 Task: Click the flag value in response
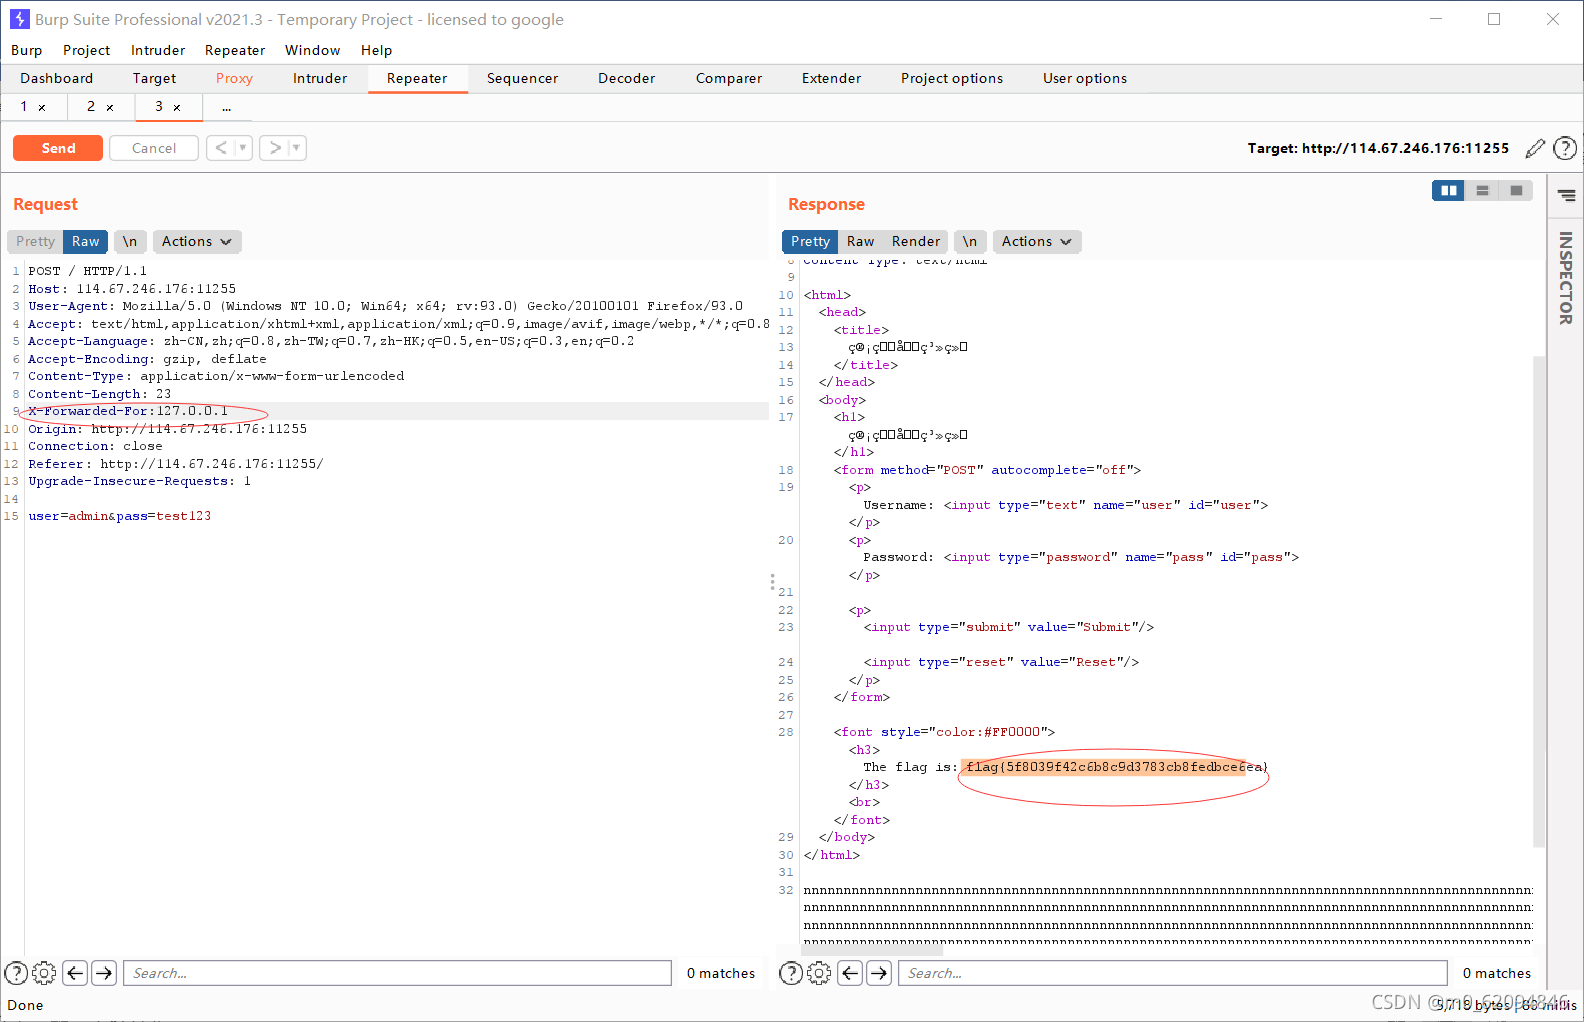point(1116,767)
